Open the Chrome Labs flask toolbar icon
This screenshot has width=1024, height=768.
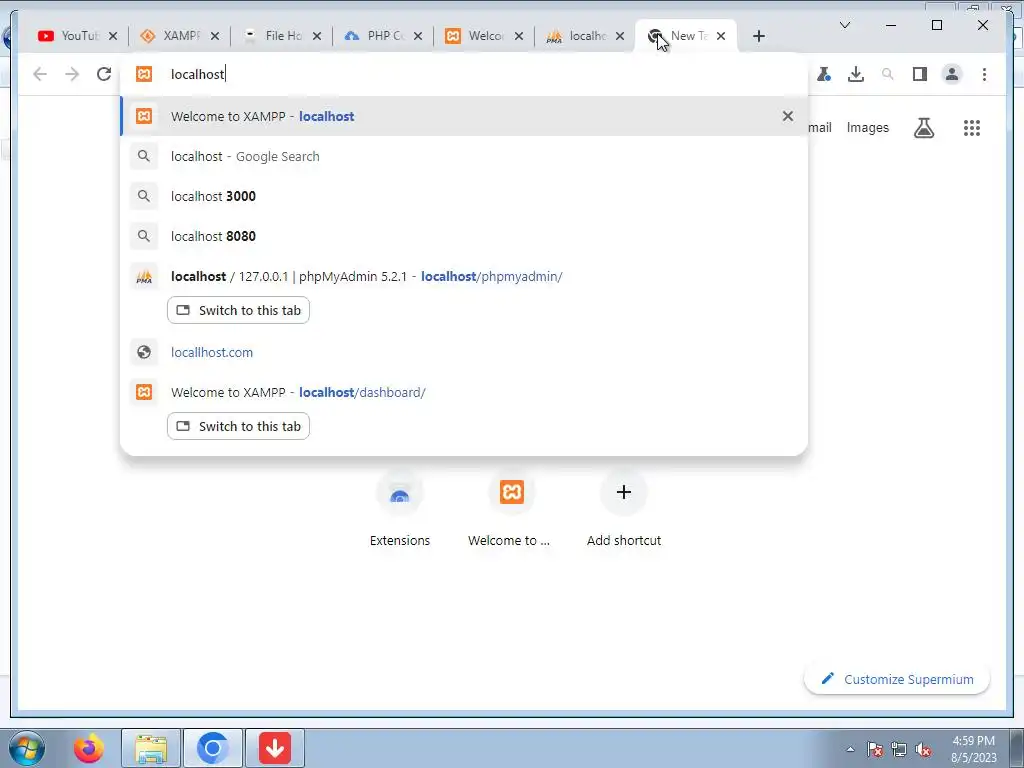(824, 74)
